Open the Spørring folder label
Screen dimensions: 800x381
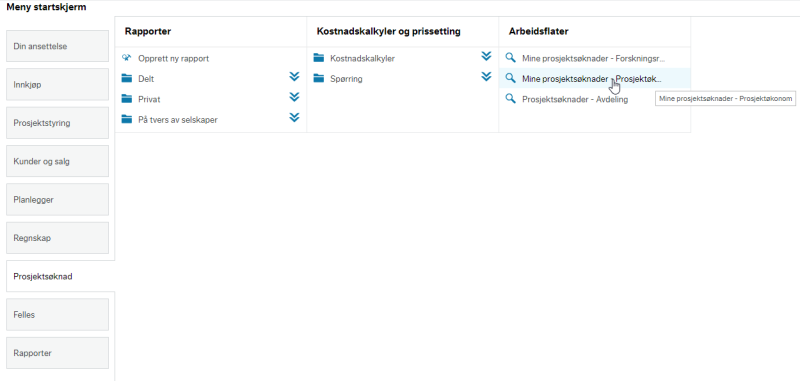tap(346, 79)
